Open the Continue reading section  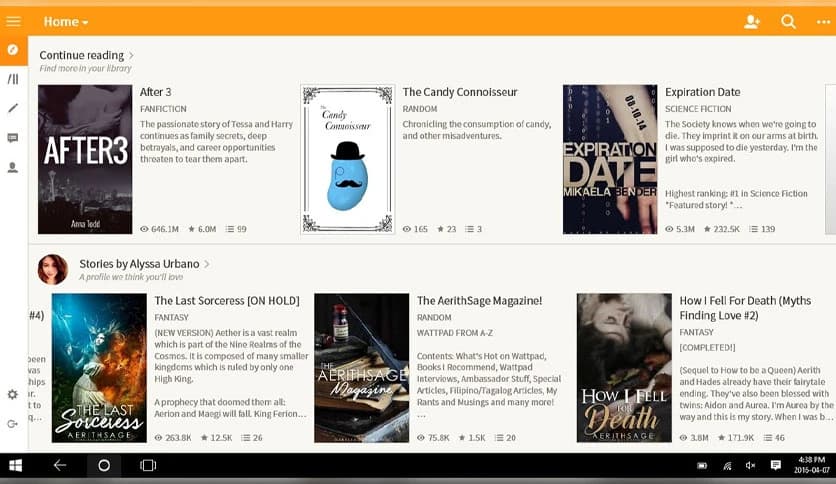(x=82, y=55)
